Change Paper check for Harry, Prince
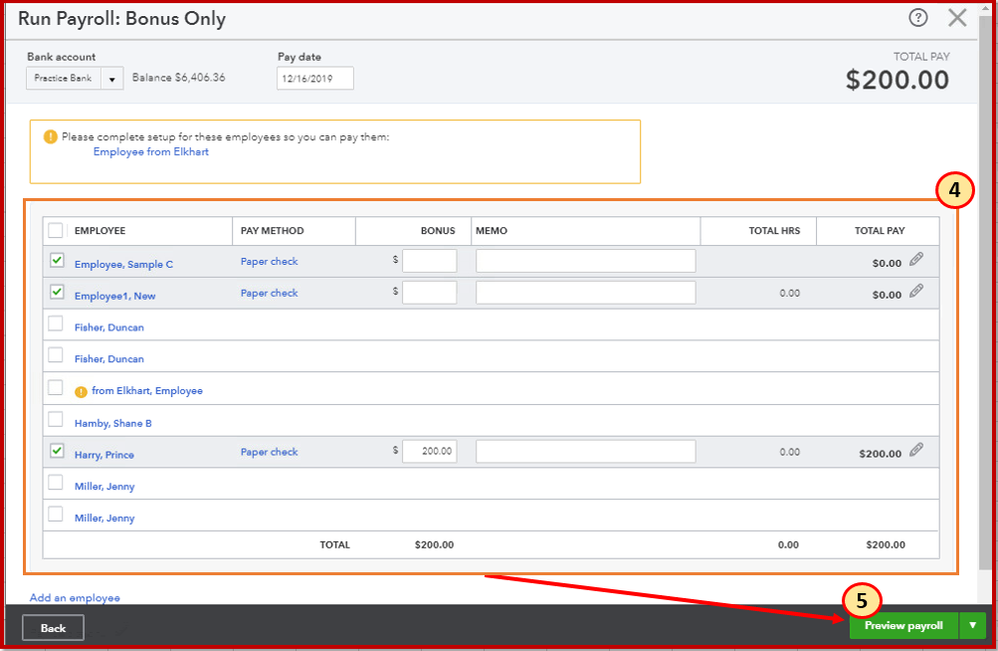Image resolution: width=998 pixels, height=651 pixels. tap(269, 452)
